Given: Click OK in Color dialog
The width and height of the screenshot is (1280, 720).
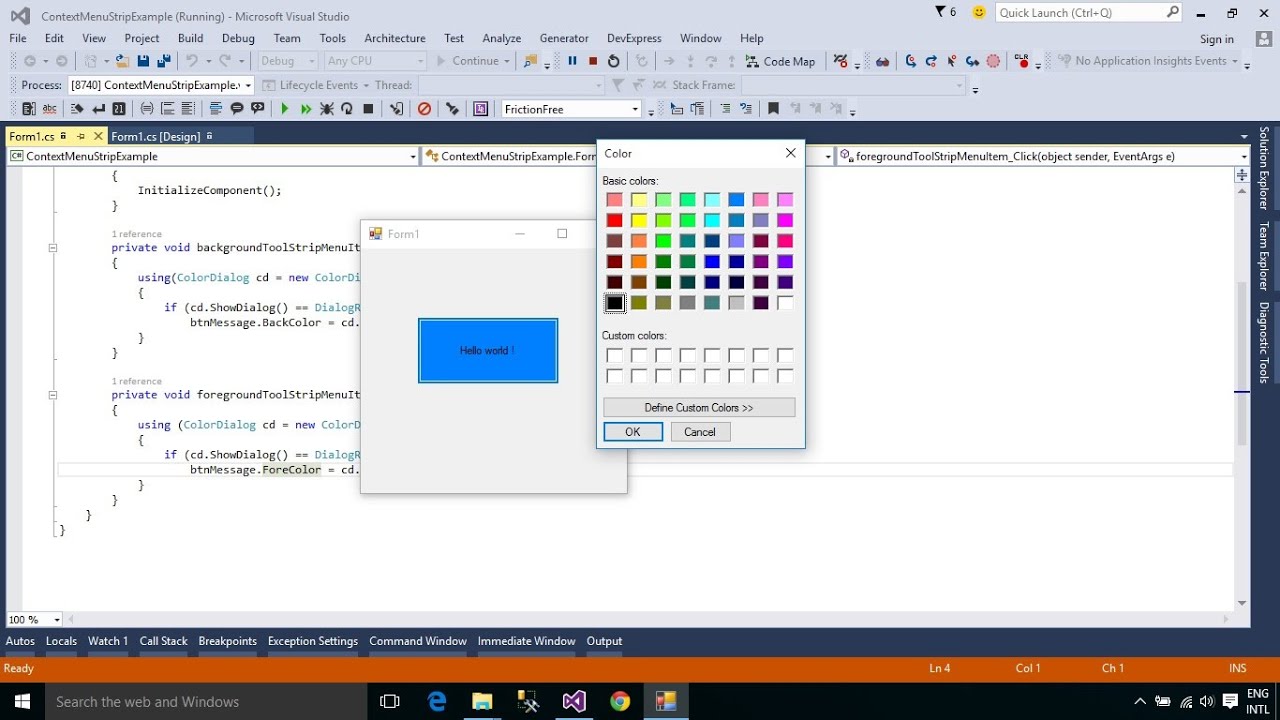Looking at the screenshot, I should click(x=633, y=432).
